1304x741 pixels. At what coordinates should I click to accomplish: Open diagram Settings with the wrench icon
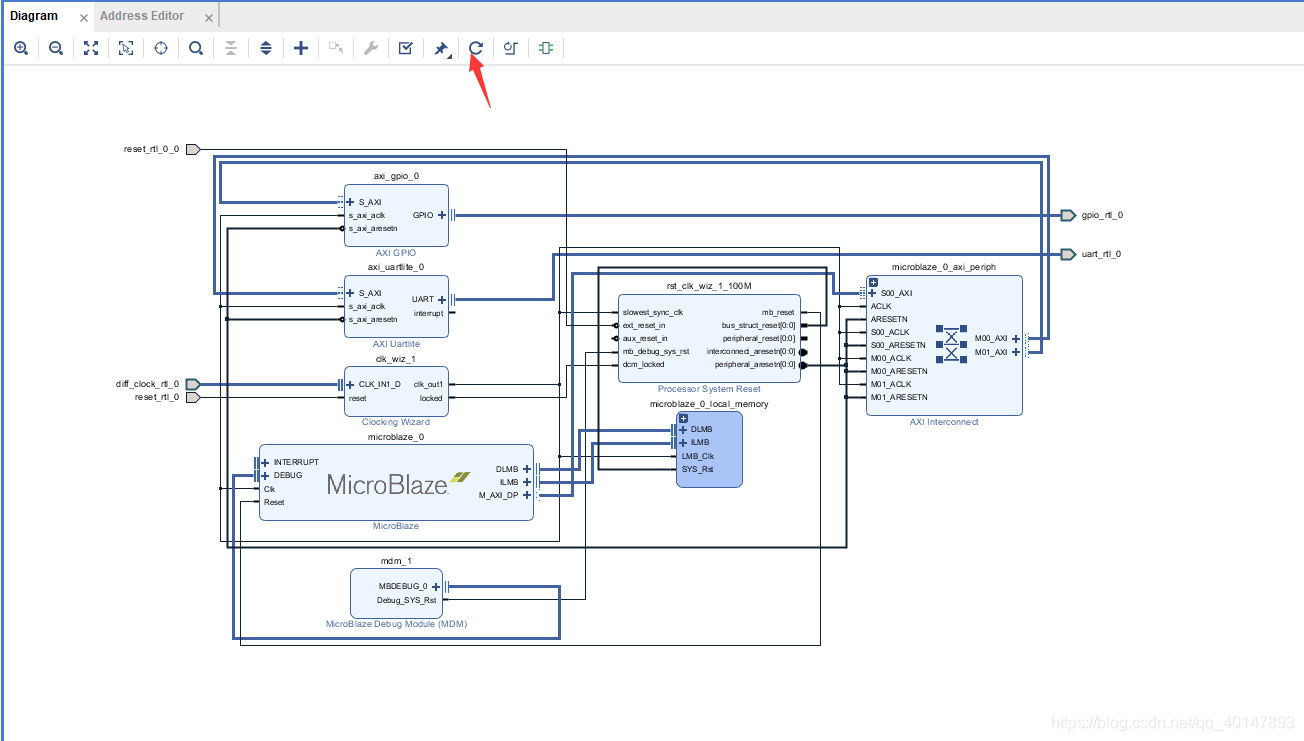371,47
